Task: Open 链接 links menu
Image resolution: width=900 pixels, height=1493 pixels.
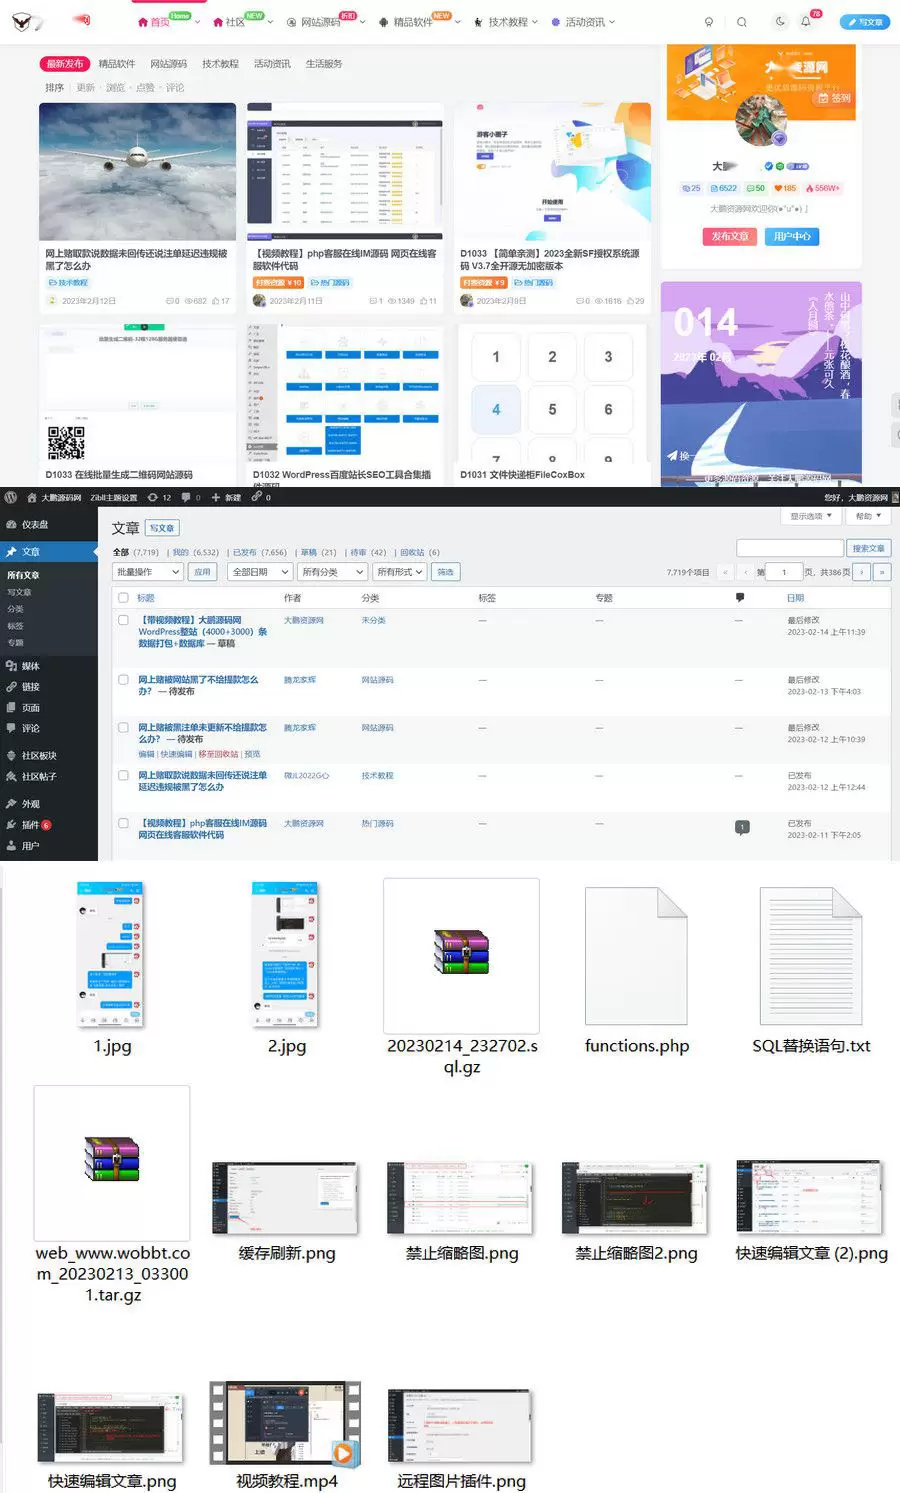Action: coord(49,687)
